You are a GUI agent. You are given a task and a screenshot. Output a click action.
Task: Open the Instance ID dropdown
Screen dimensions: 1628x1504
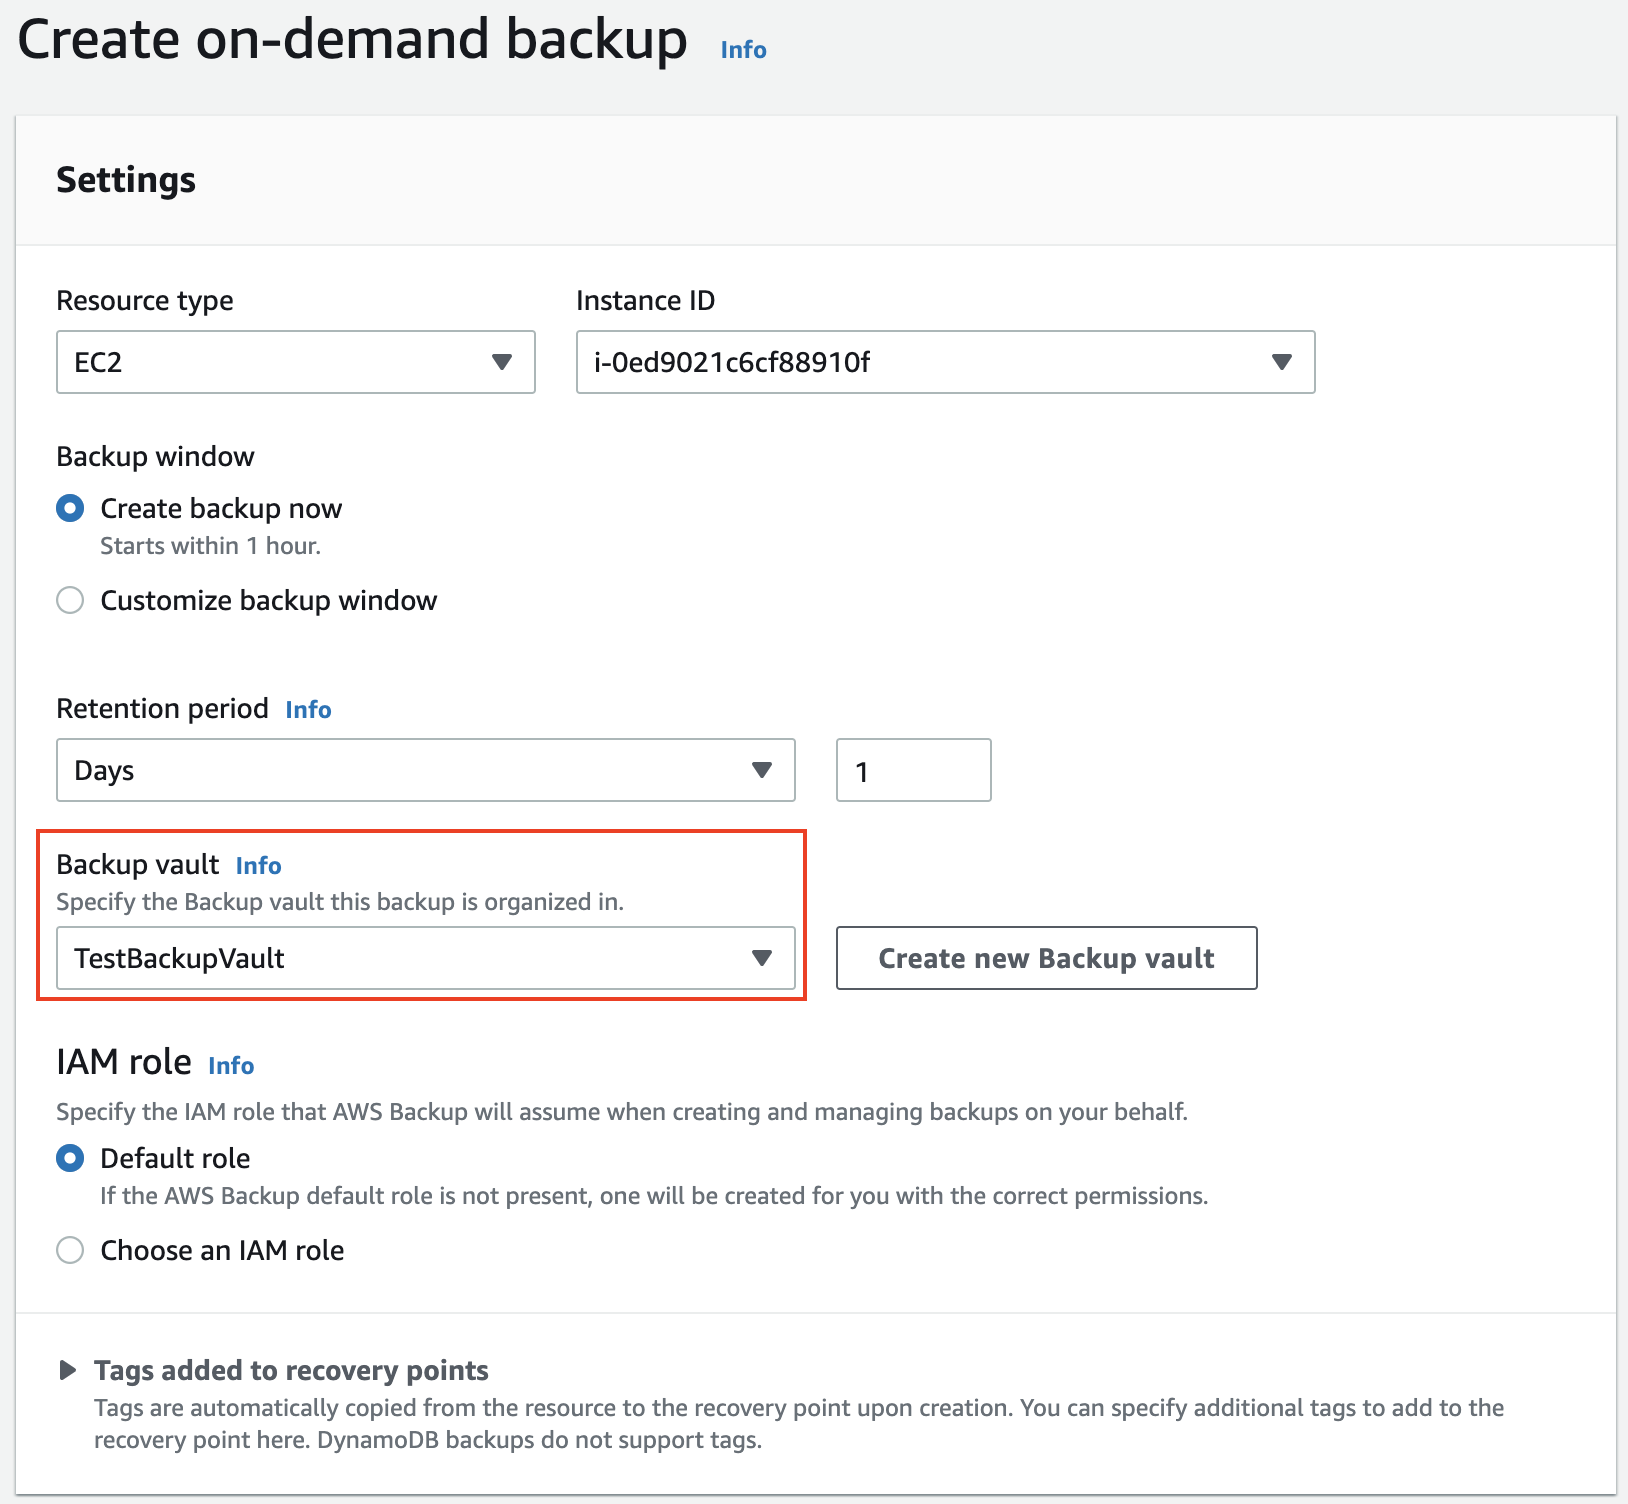click(945, 362)
